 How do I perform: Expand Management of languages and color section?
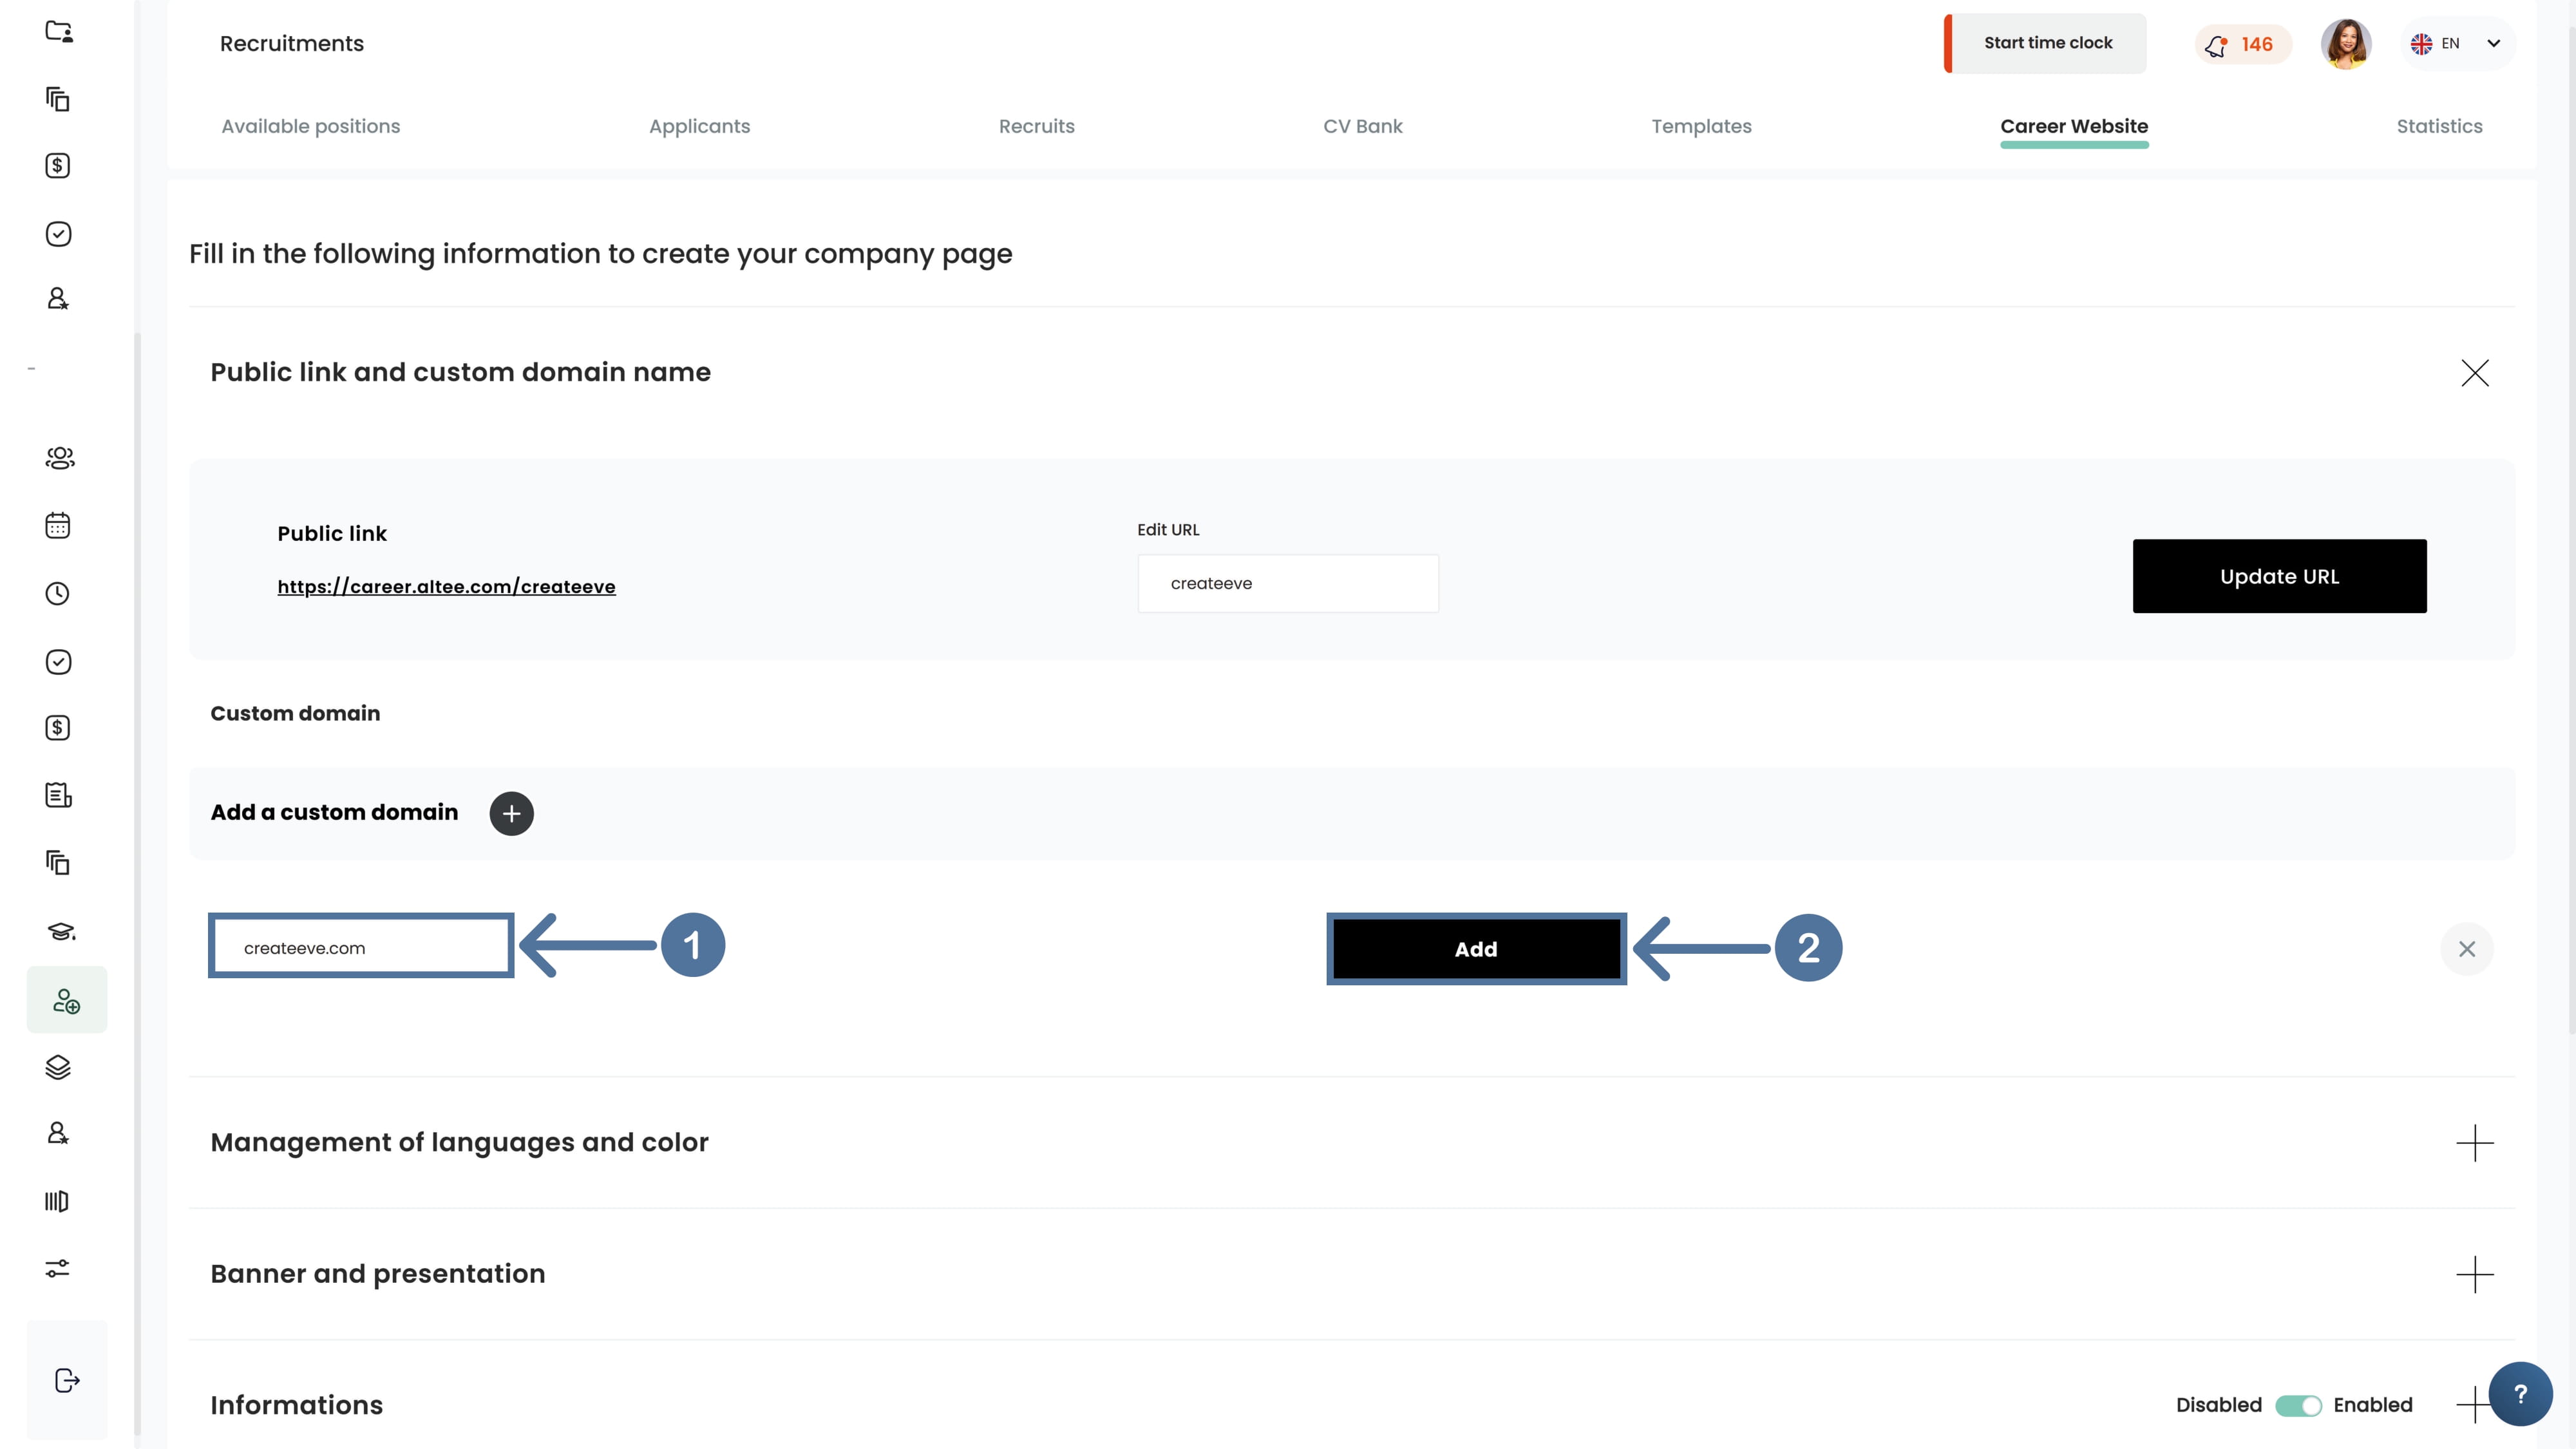click(2475, 1143)
